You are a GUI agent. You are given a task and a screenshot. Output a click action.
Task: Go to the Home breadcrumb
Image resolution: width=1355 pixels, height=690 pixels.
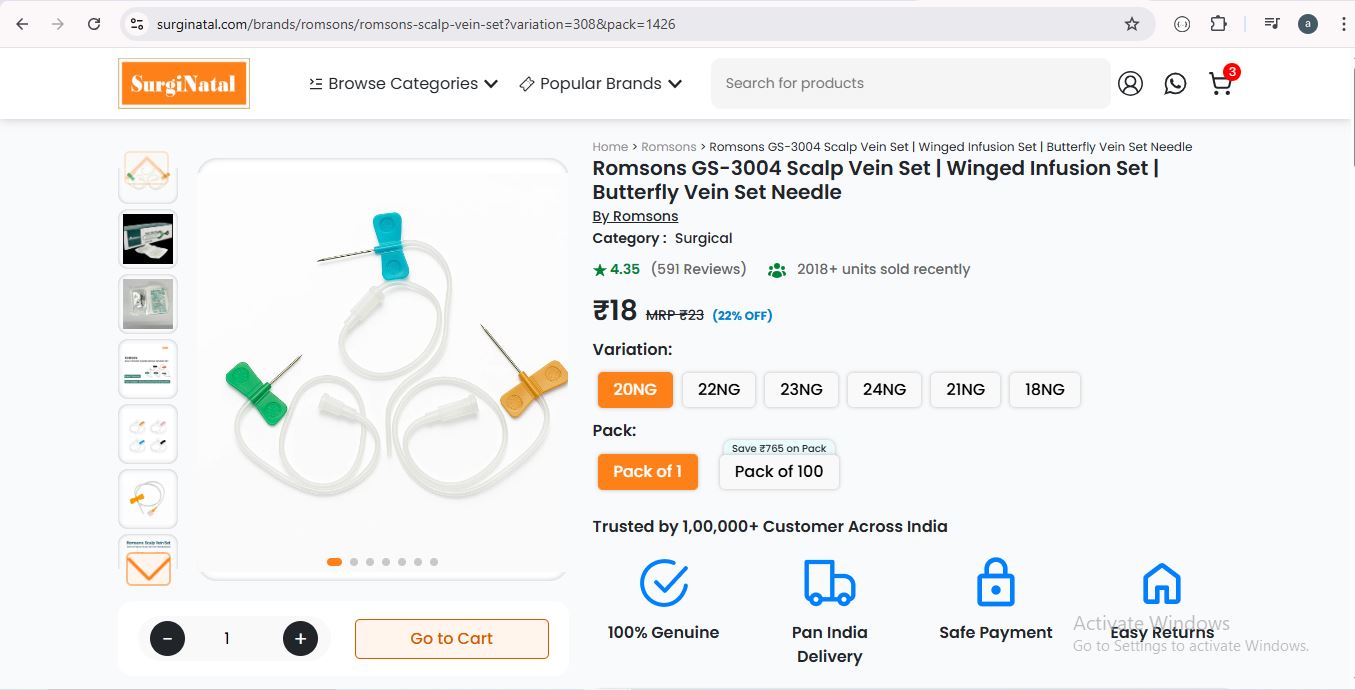click(x=610, y=147)
